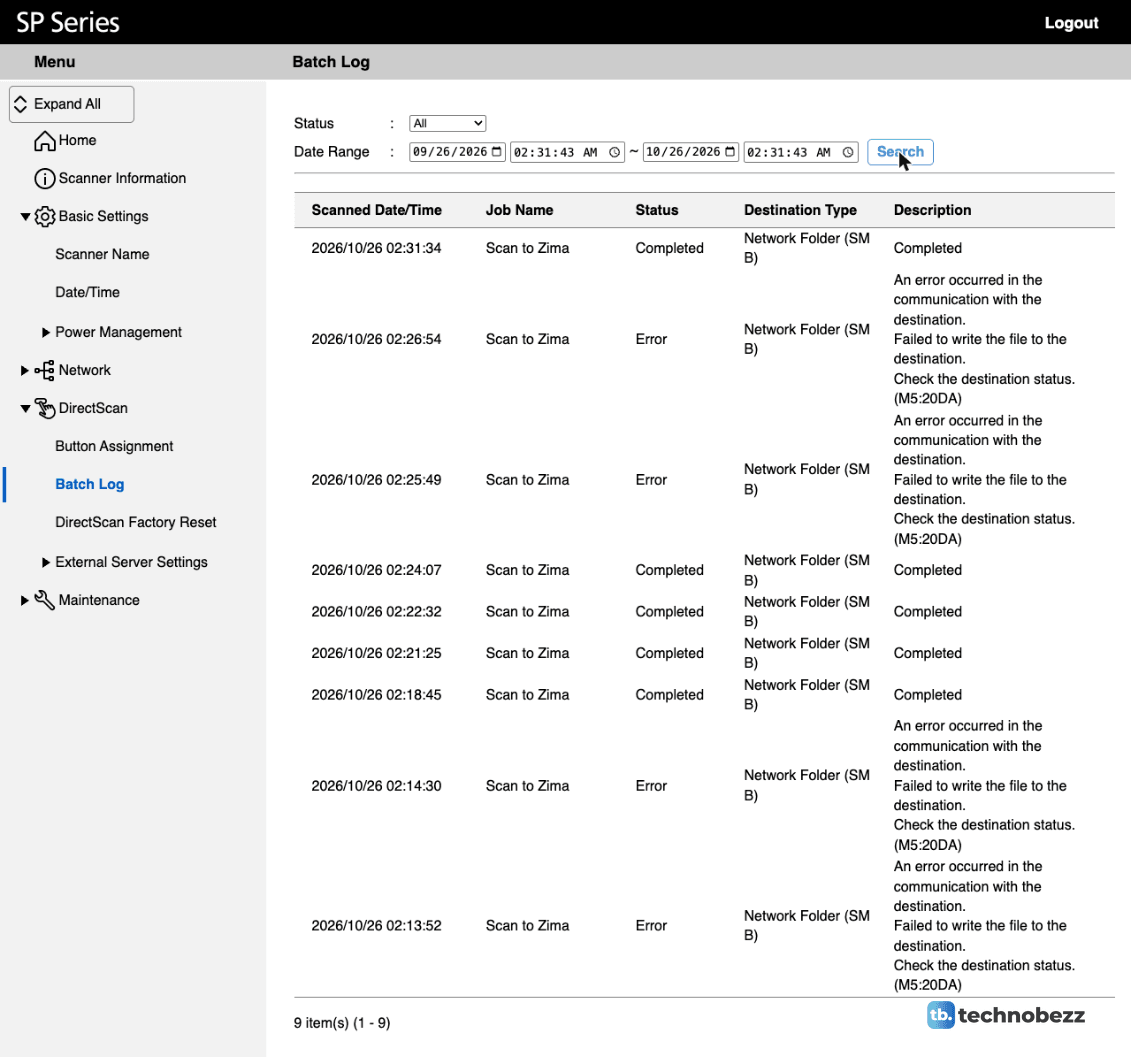This screenshot has height=1064, width=1131.
Task: Click the Expand All button
Action: (71, 105)
